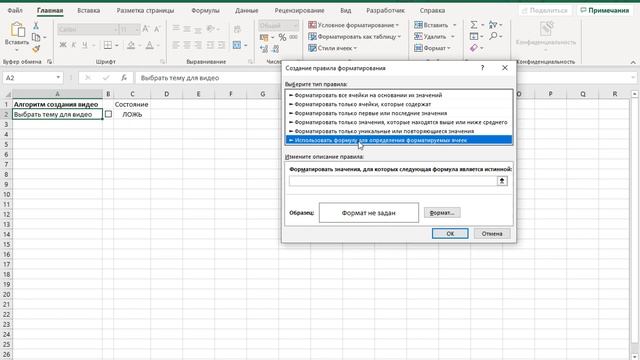Click the text orientation icon
This screenshot has width=640, height=360.
(211, 29)
